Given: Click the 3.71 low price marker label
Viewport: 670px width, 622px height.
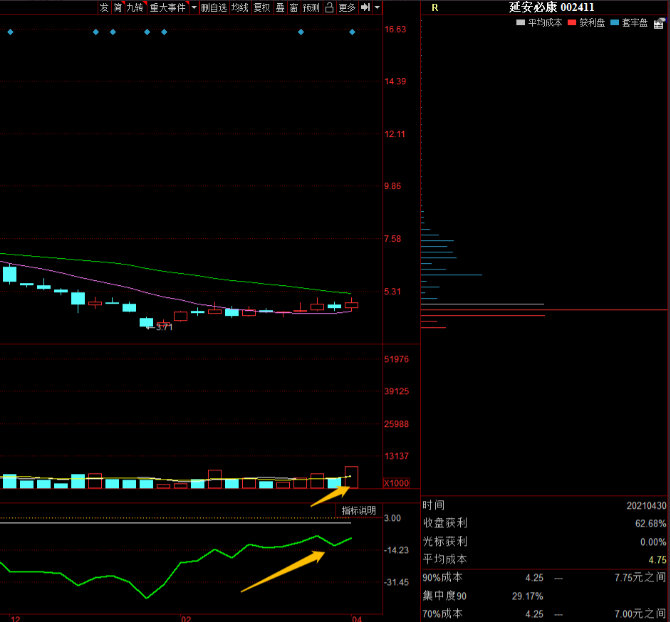Looking at the screenshot, I should point(164,327).
